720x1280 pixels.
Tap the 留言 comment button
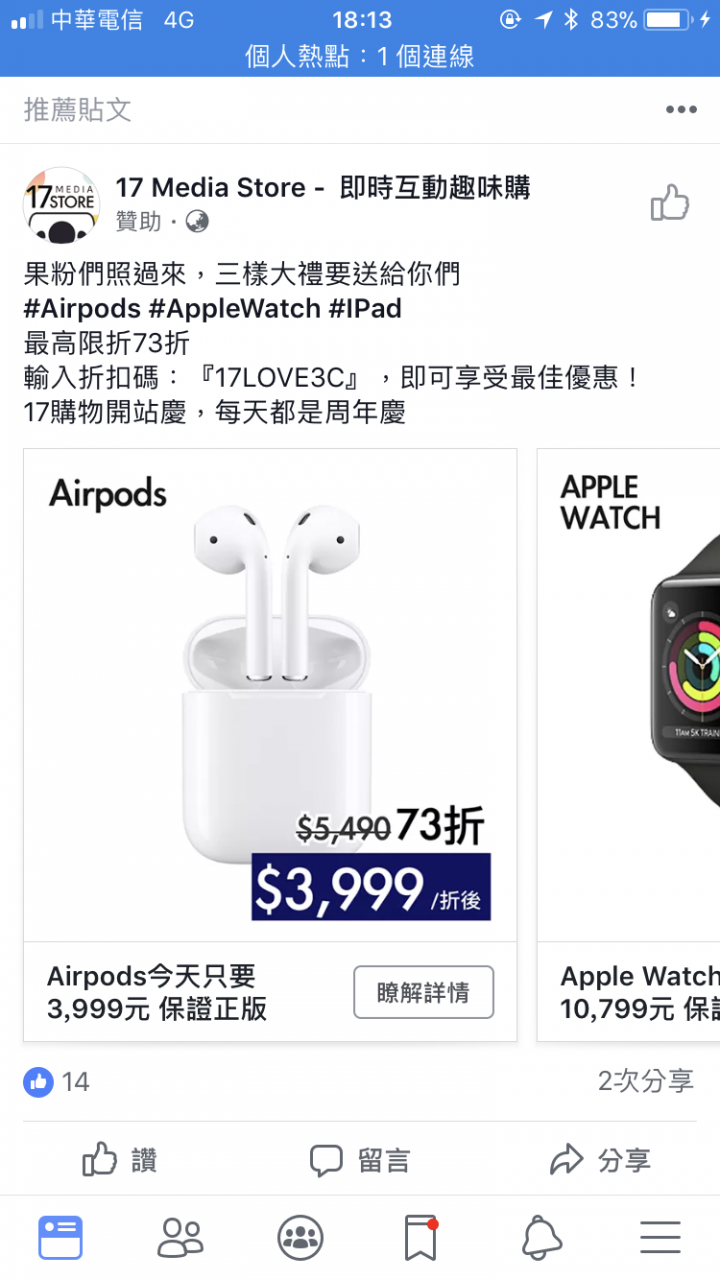coord(360,1161)
